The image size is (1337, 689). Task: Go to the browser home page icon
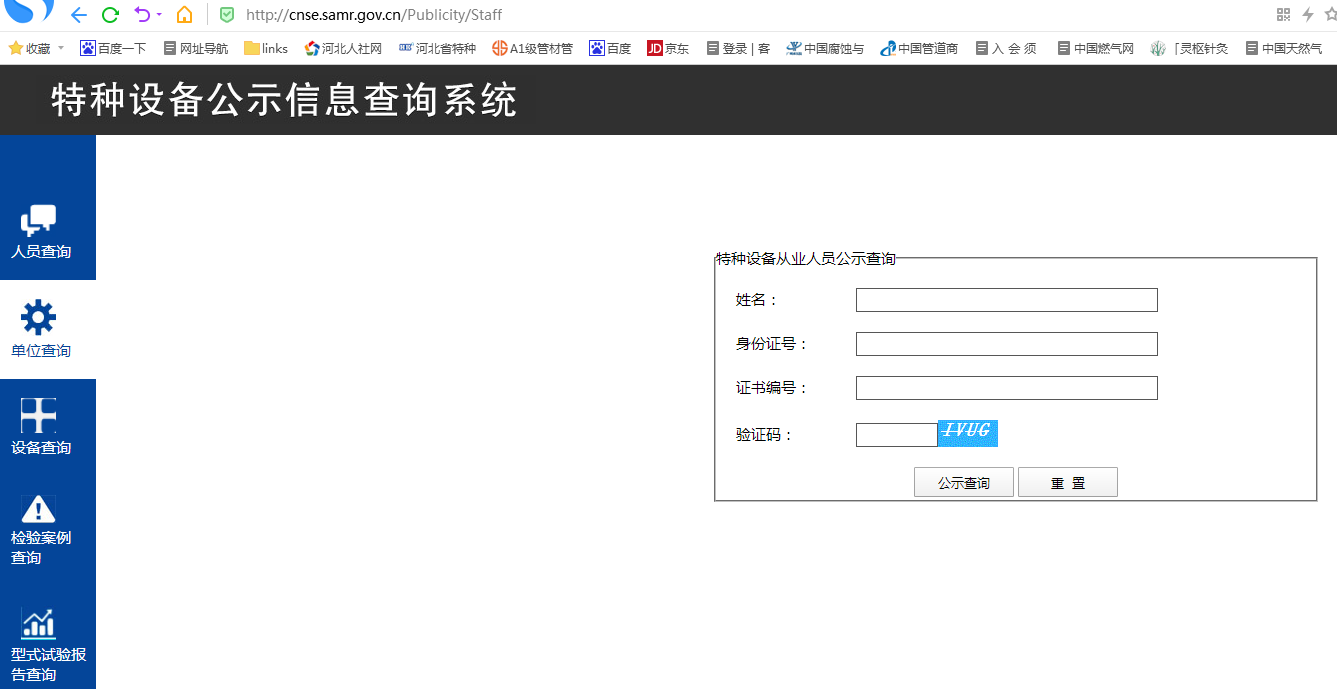pos(184,15)
